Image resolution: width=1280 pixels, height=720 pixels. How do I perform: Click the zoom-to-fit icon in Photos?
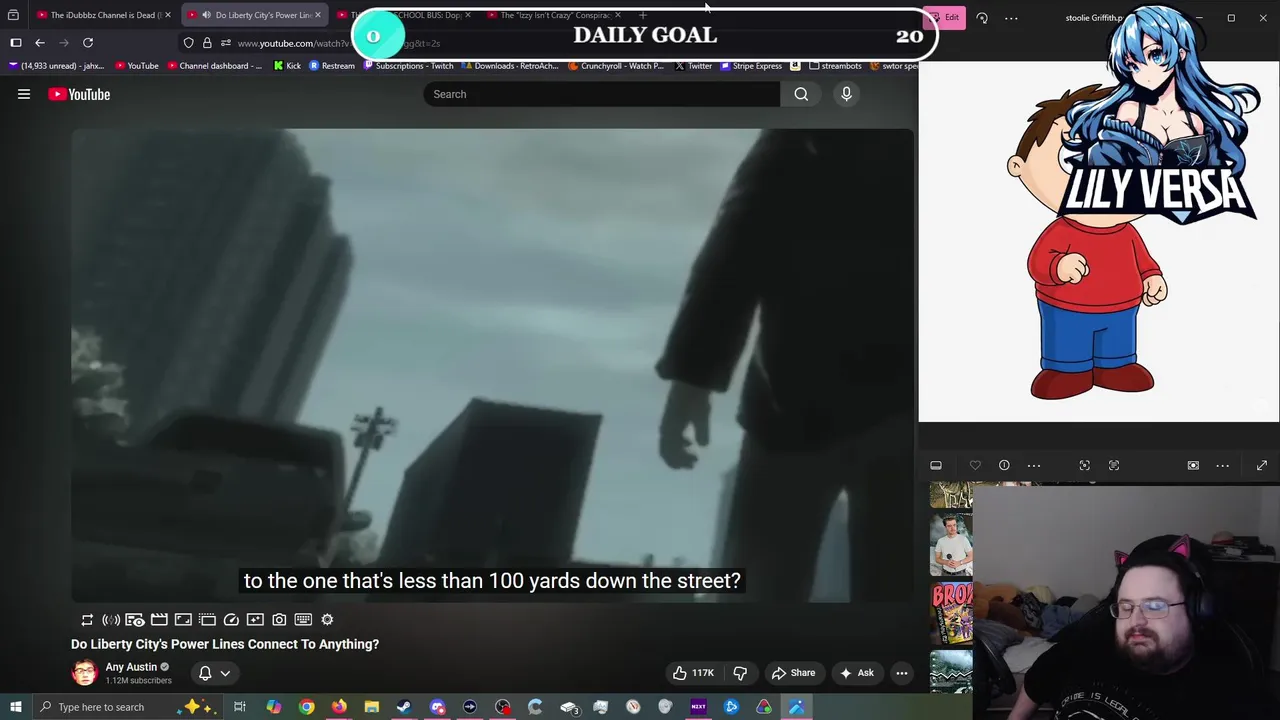(1084, 465)
